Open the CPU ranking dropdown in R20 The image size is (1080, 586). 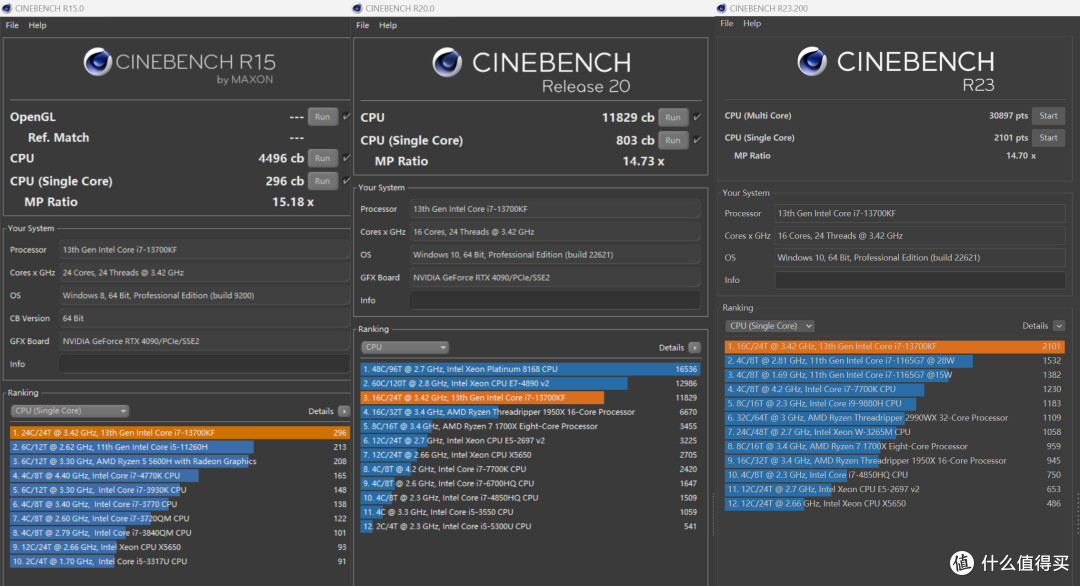tap(405, 348)
